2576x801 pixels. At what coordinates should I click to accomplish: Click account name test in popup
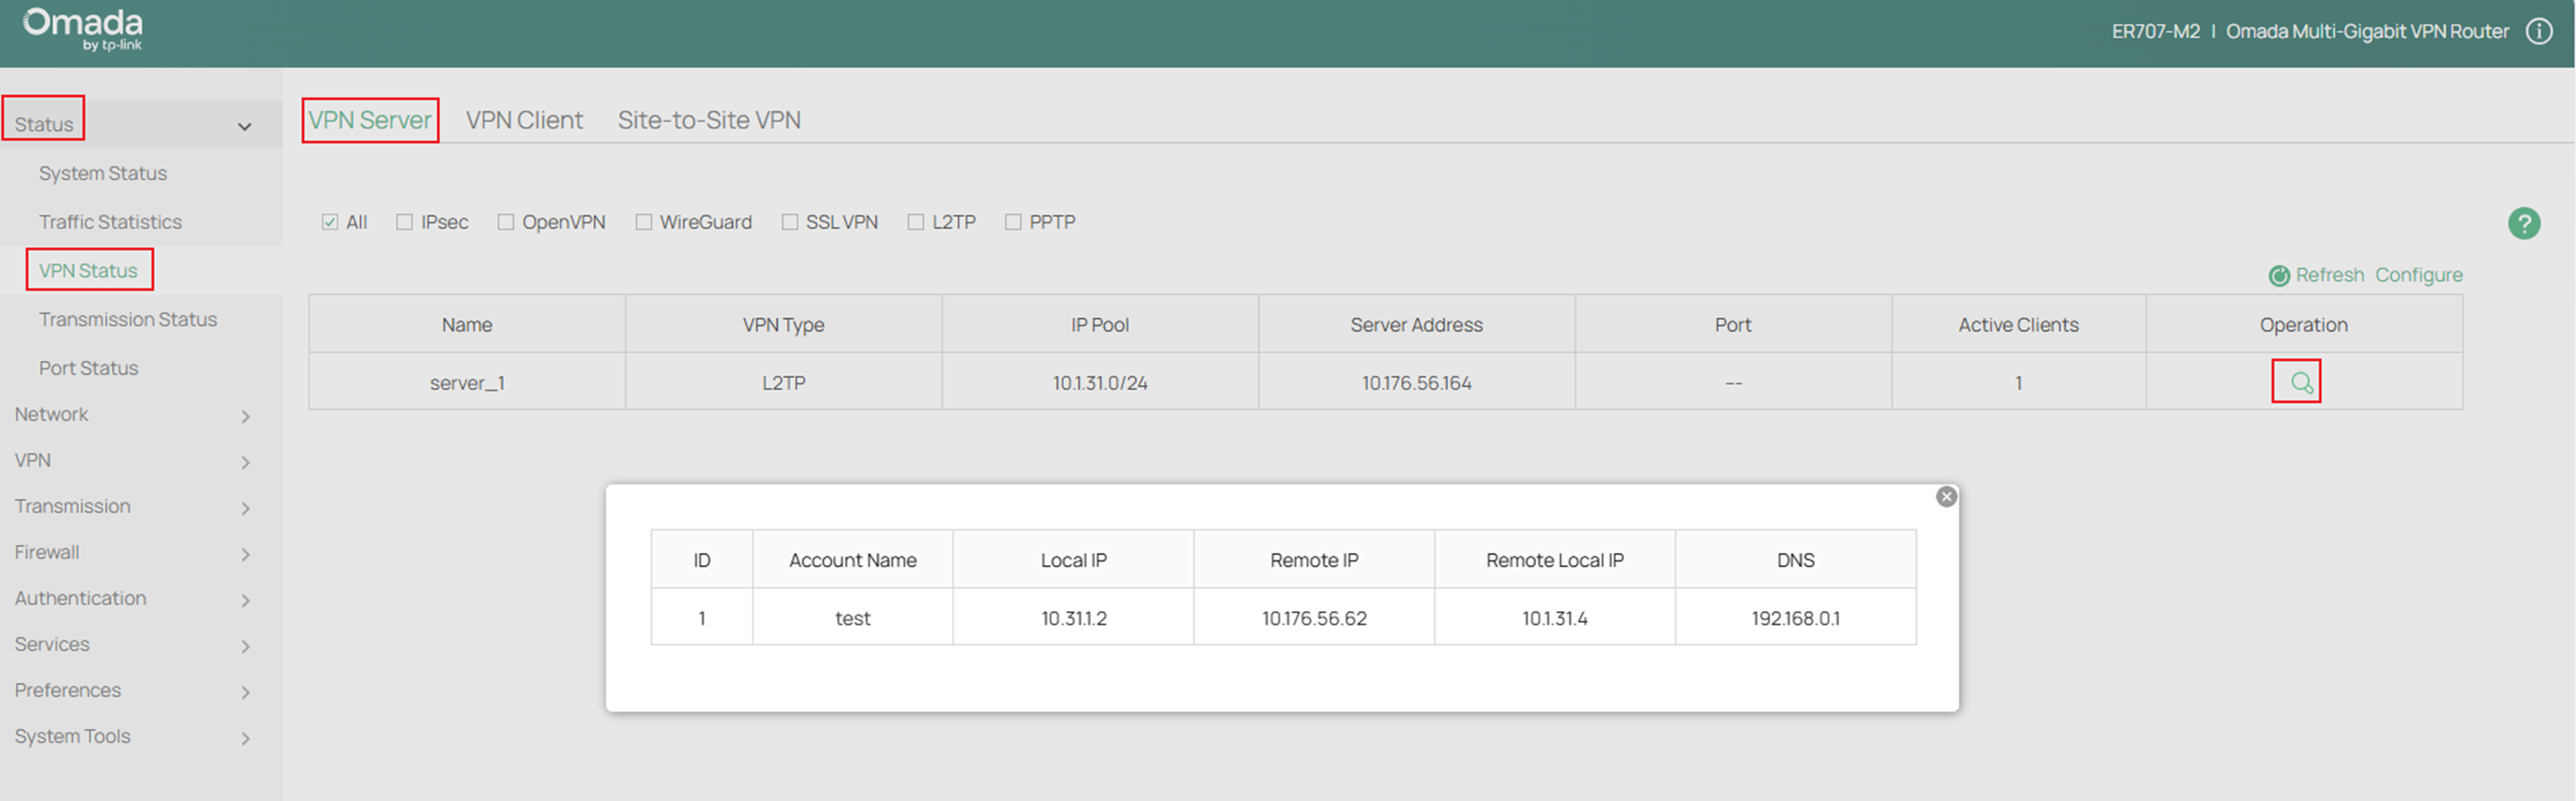pyautogui.click(x=852, y=618)
